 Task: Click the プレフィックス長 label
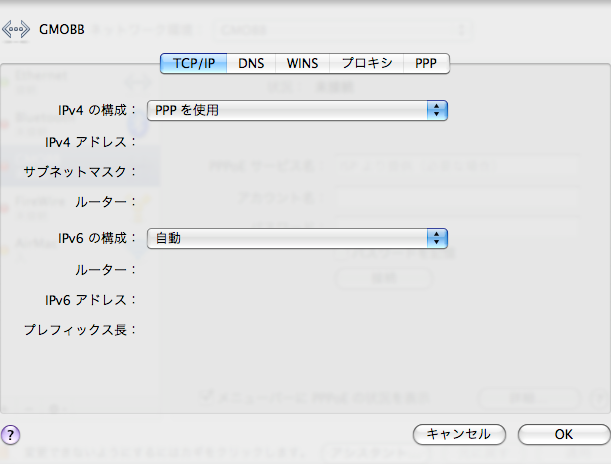(79, 330)
